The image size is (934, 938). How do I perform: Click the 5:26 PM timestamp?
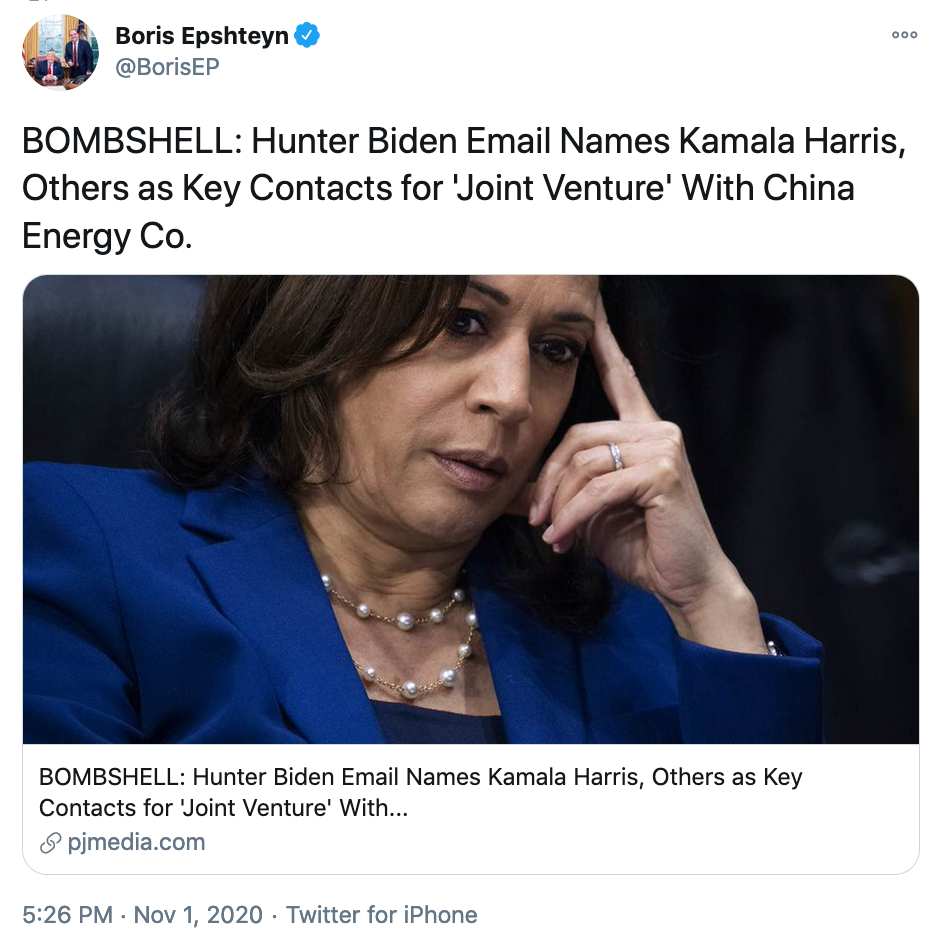(68, 914)
